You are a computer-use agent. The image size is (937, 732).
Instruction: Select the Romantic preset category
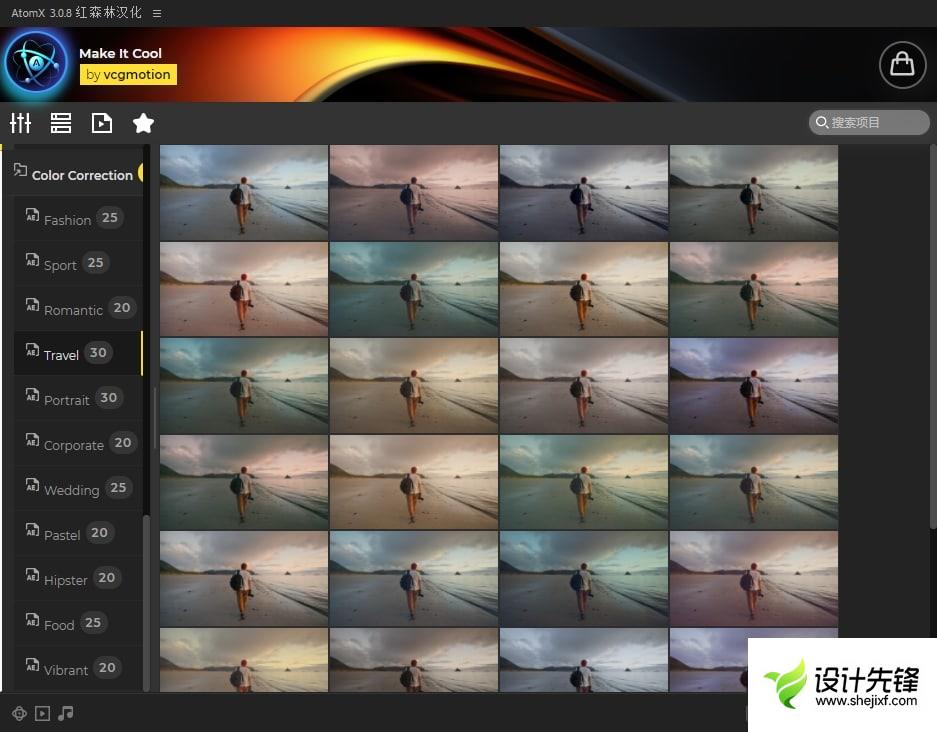coord(73,309)
